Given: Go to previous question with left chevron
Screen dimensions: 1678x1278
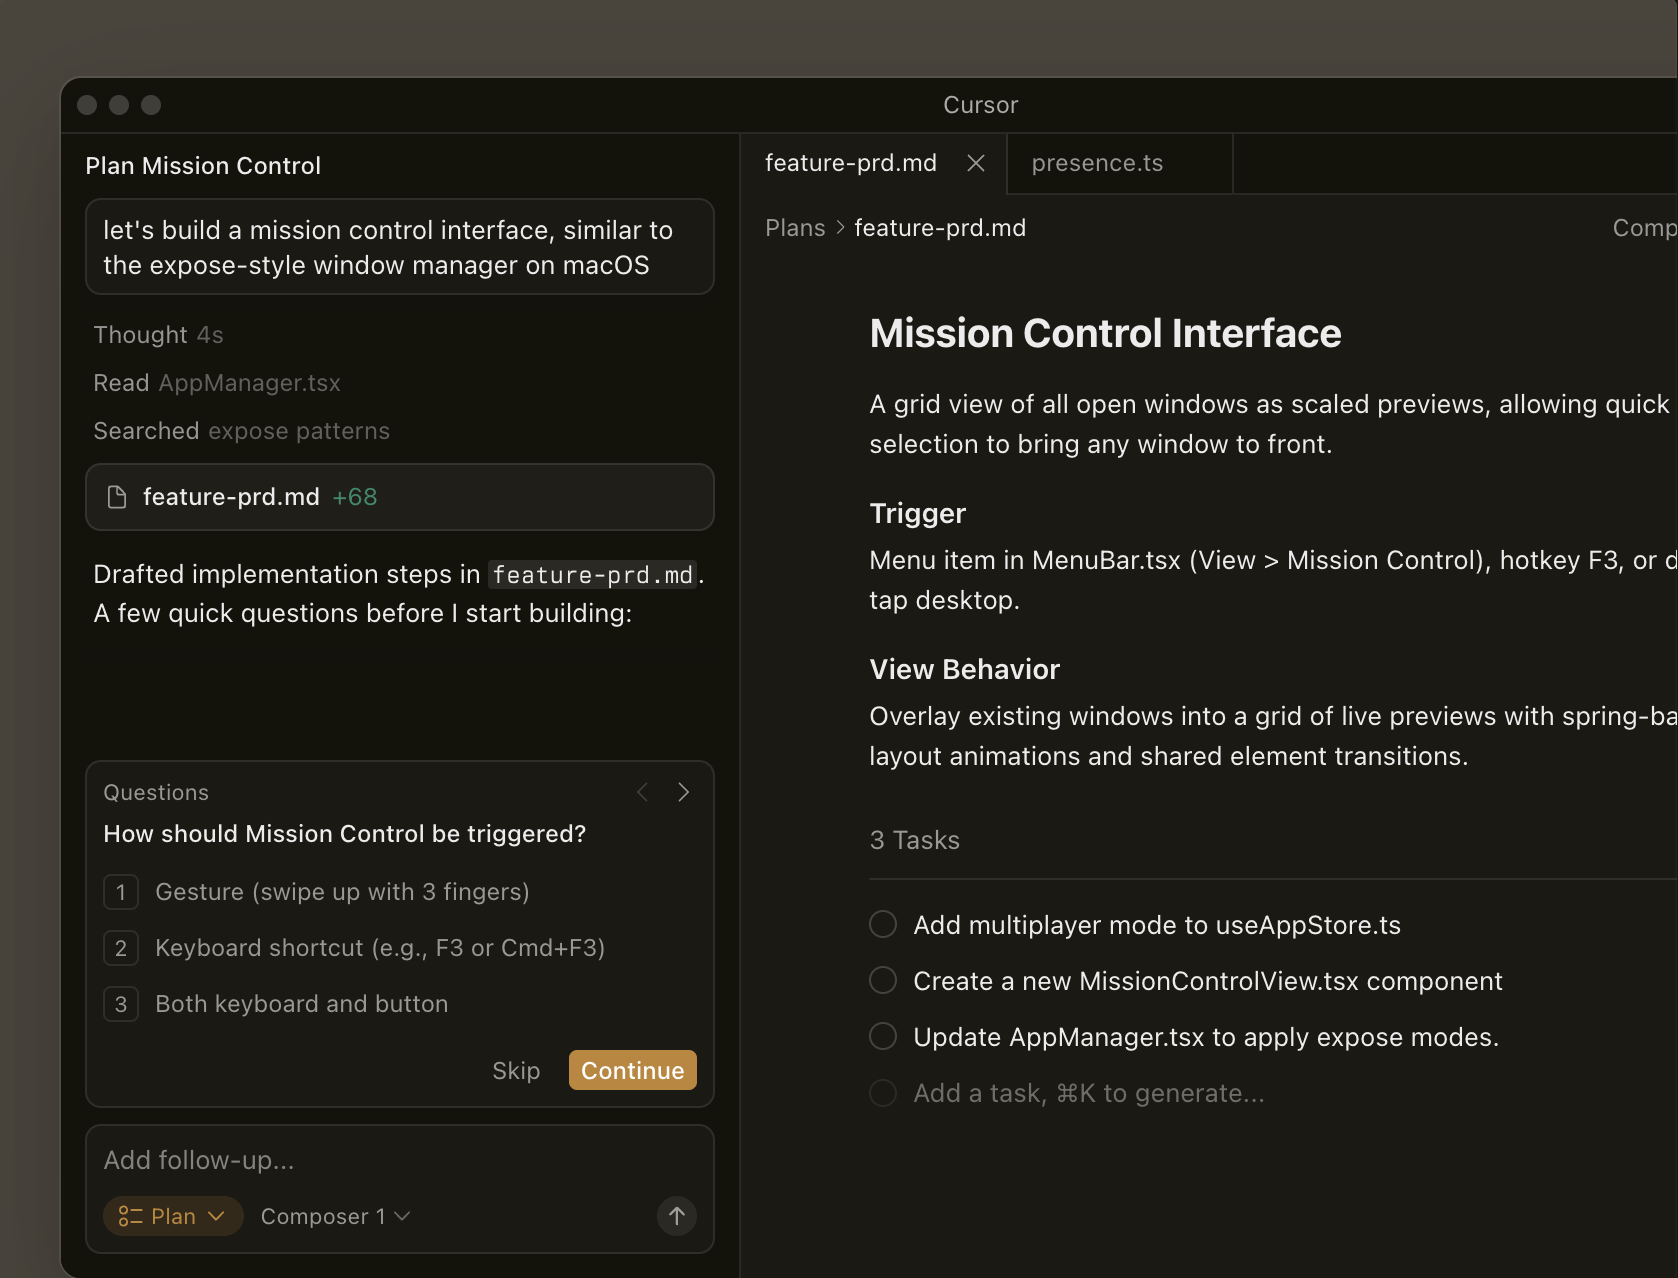Looking at the screenshot, I should (x=643, y=792).
